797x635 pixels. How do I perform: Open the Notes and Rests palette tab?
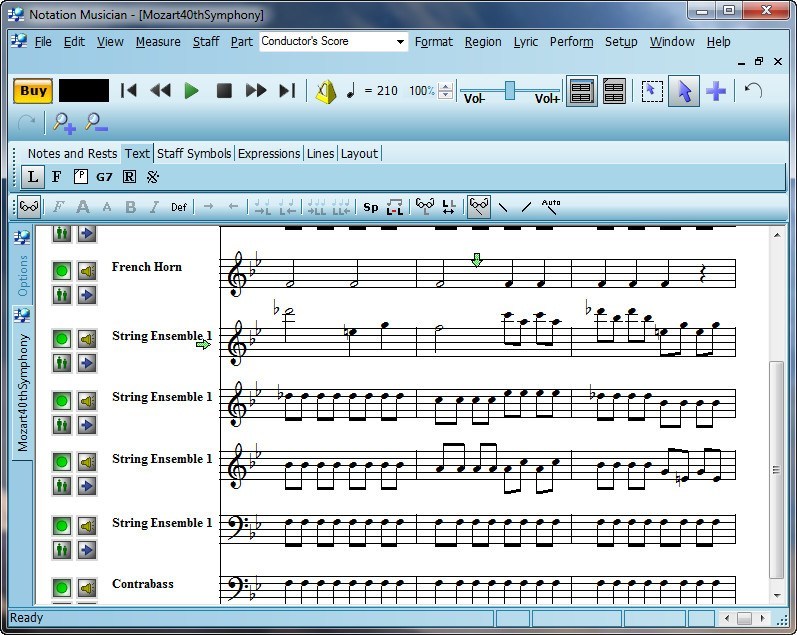72,154
